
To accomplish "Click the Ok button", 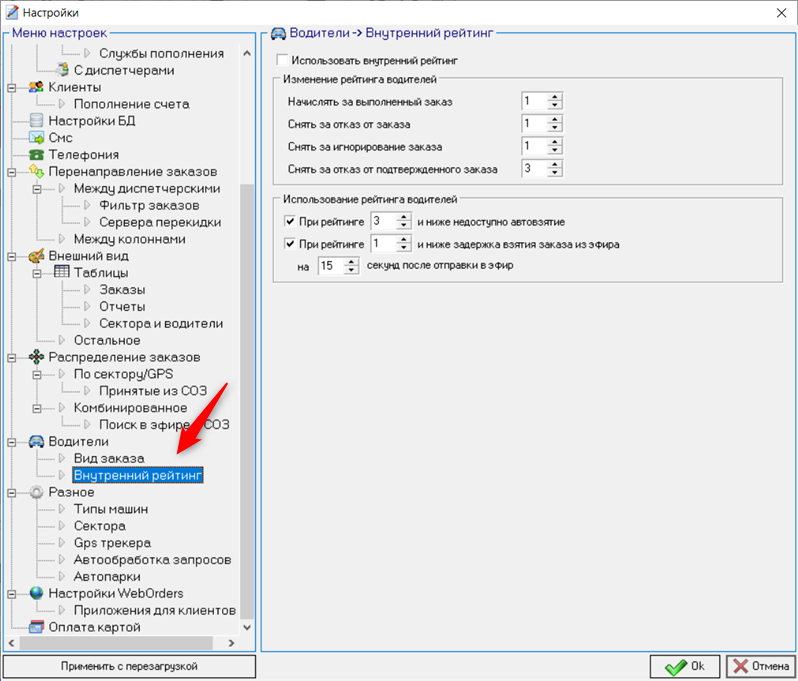I will click(685, 666).
